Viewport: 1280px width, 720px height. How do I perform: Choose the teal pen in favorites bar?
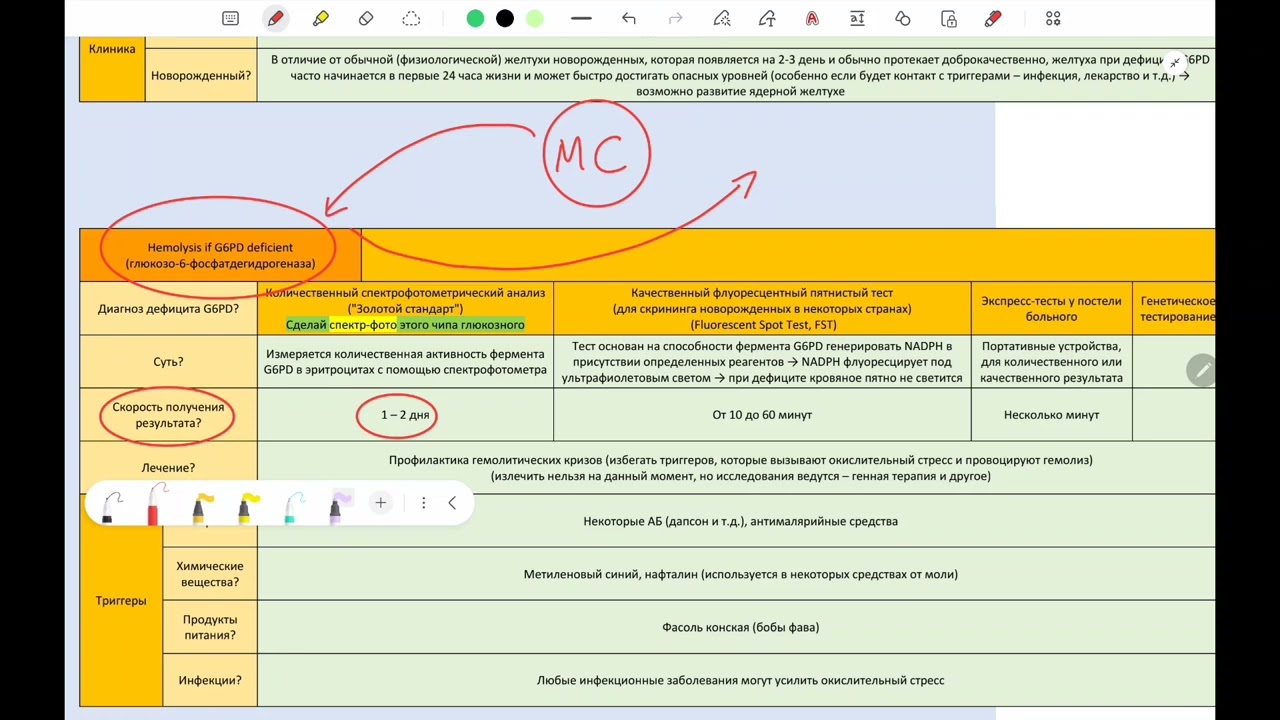291,506
